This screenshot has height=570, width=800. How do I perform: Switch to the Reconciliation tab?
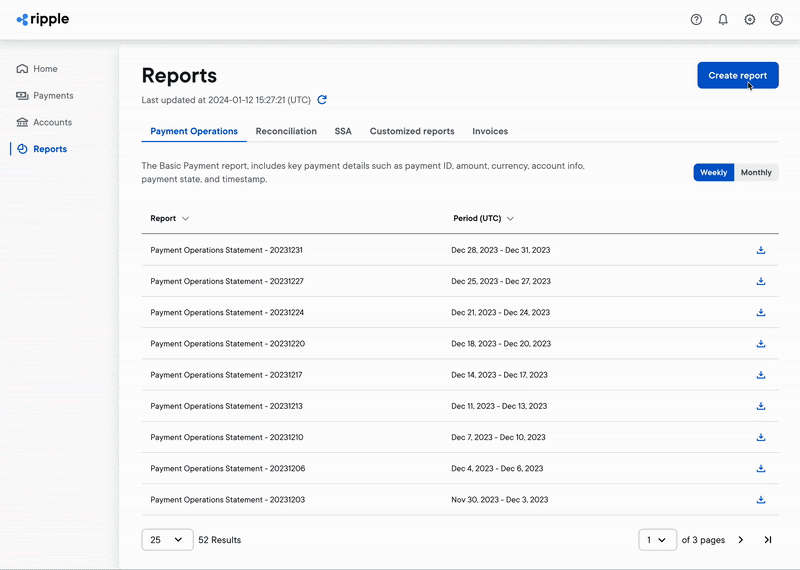click(x=286, y=131)
